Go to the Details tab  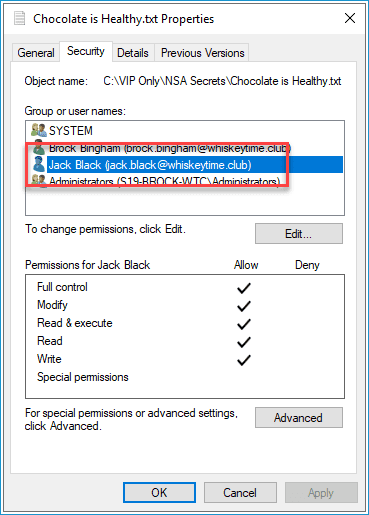click(x=133, y=53)
